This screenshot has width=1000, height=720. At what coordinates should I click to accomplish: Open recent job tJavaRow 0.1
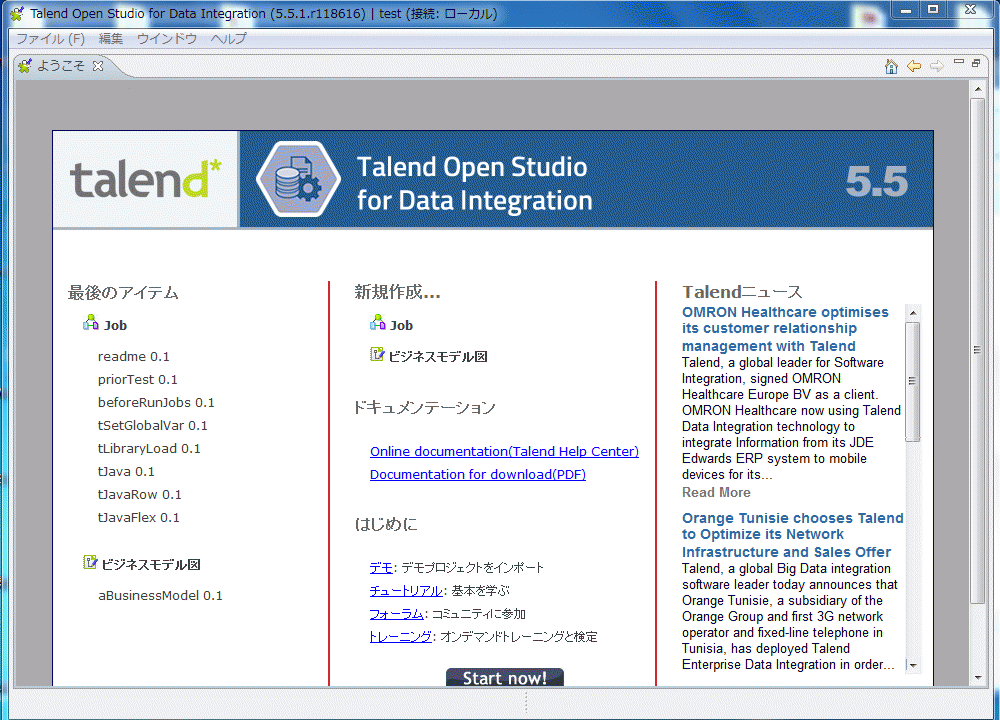[139, 494]
